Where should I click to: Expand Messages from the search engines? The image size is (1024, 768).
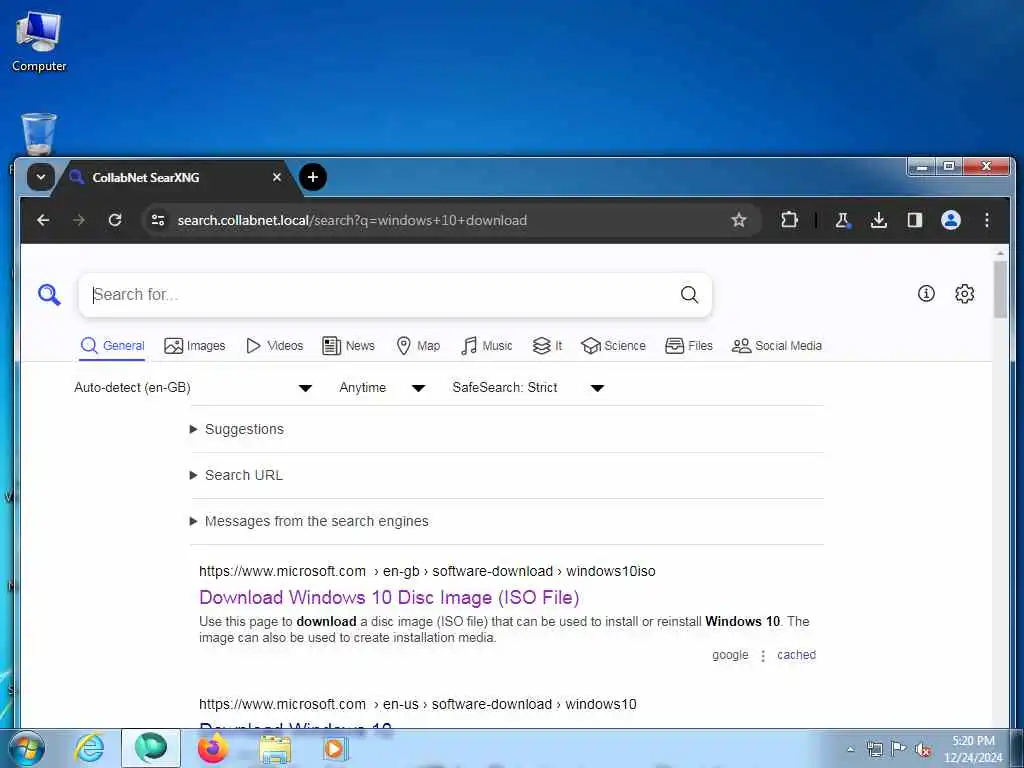click(x=309, y=521)
